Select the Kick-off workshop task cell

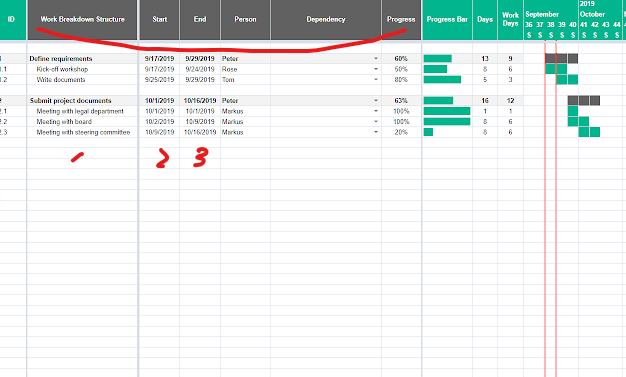(x=83, y=69)
